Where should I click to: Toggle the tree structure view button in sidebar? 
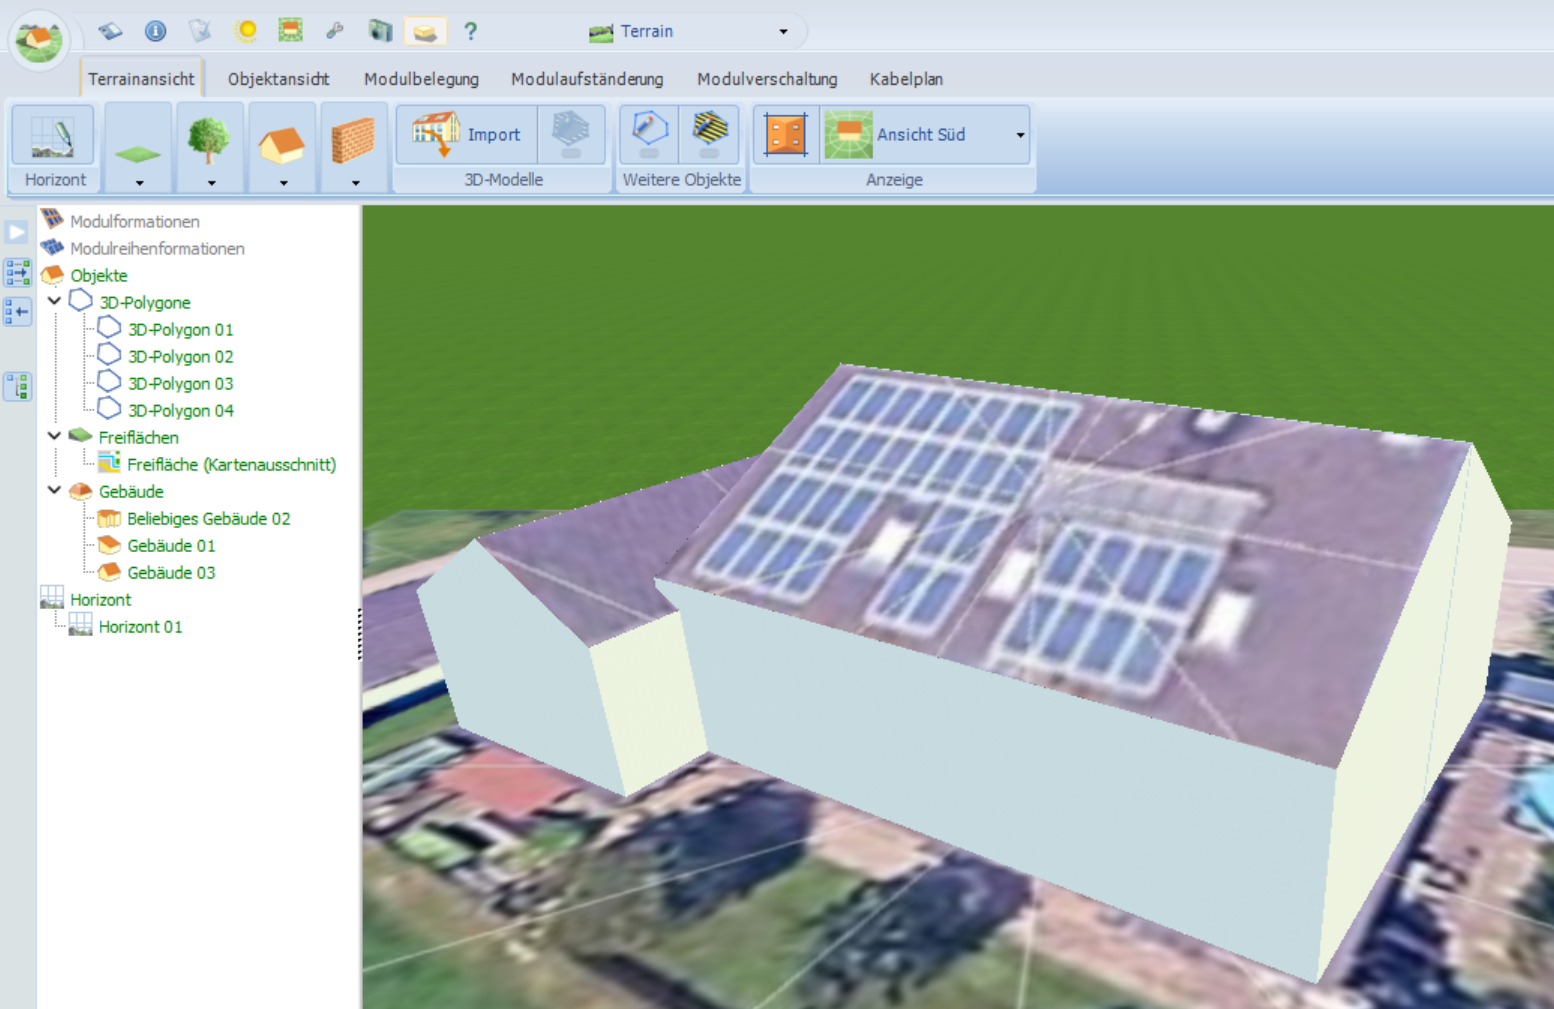(17, 386)
